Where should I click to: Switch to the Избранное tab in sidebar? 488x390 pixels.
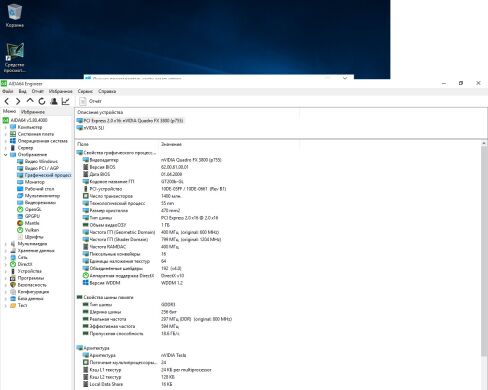click(x=33, y=112)
